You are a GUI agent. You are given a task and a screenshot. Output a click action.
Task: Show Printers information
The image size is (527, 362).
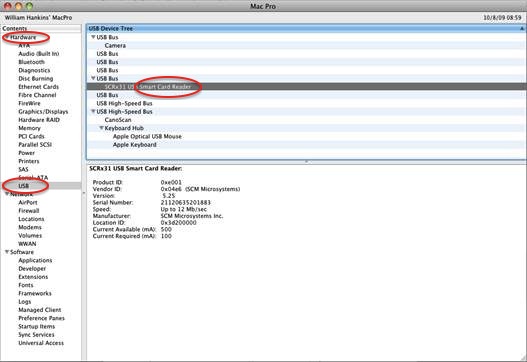point(29,161)
